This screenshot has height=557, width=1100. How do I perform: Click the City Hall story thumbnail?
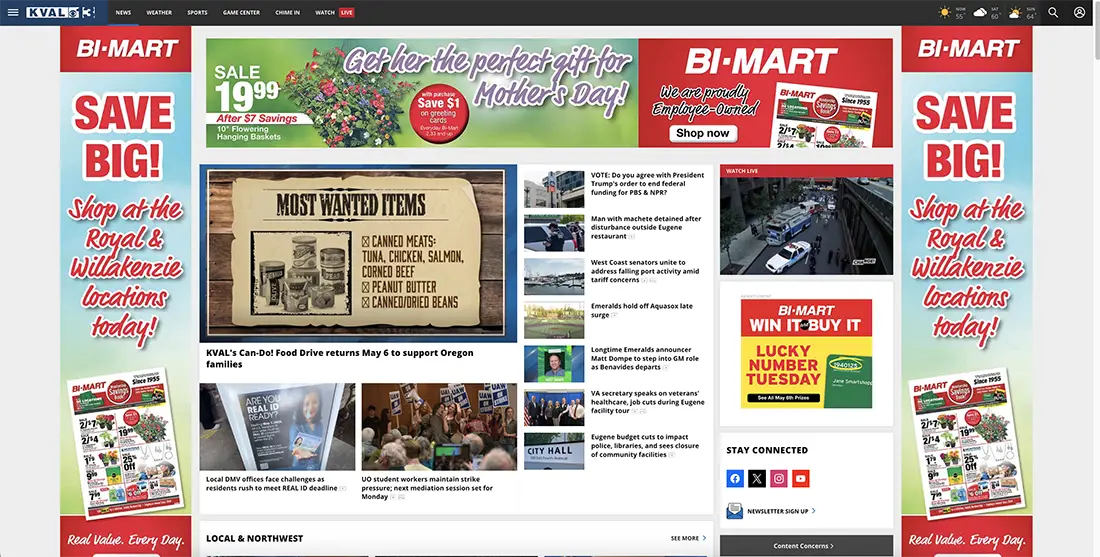(554, 451)
